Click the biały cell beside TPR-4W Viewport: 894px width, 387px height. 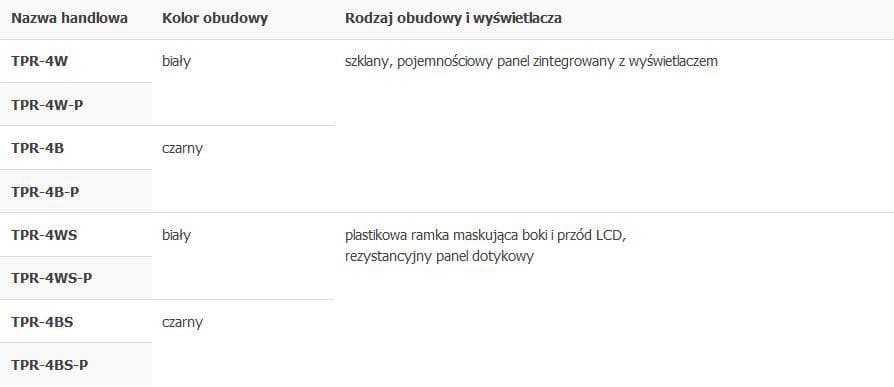(176, 62)
